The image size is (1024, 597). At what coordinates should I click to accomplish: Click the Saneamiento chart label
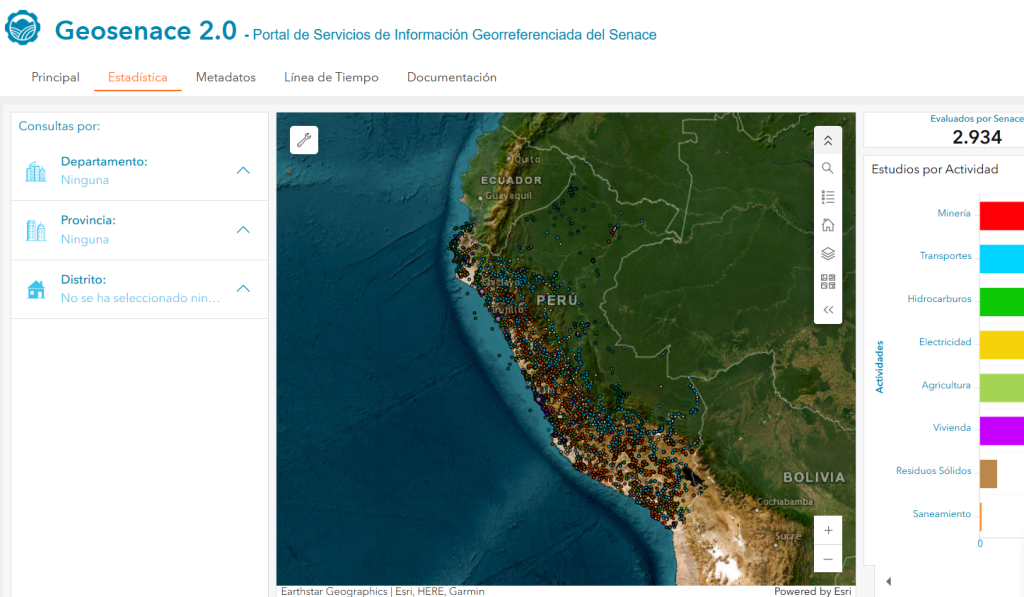pos(942,513)
